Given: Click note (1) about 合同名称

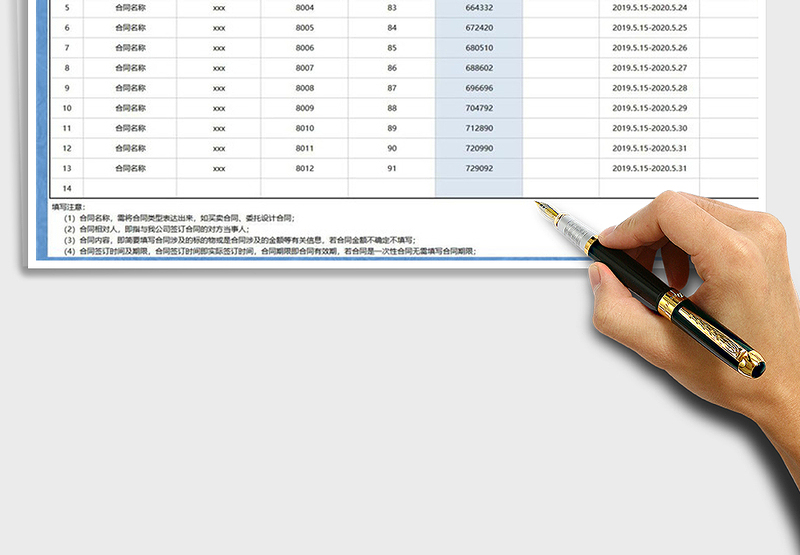Looking at the screenshot, I should 179,218.
